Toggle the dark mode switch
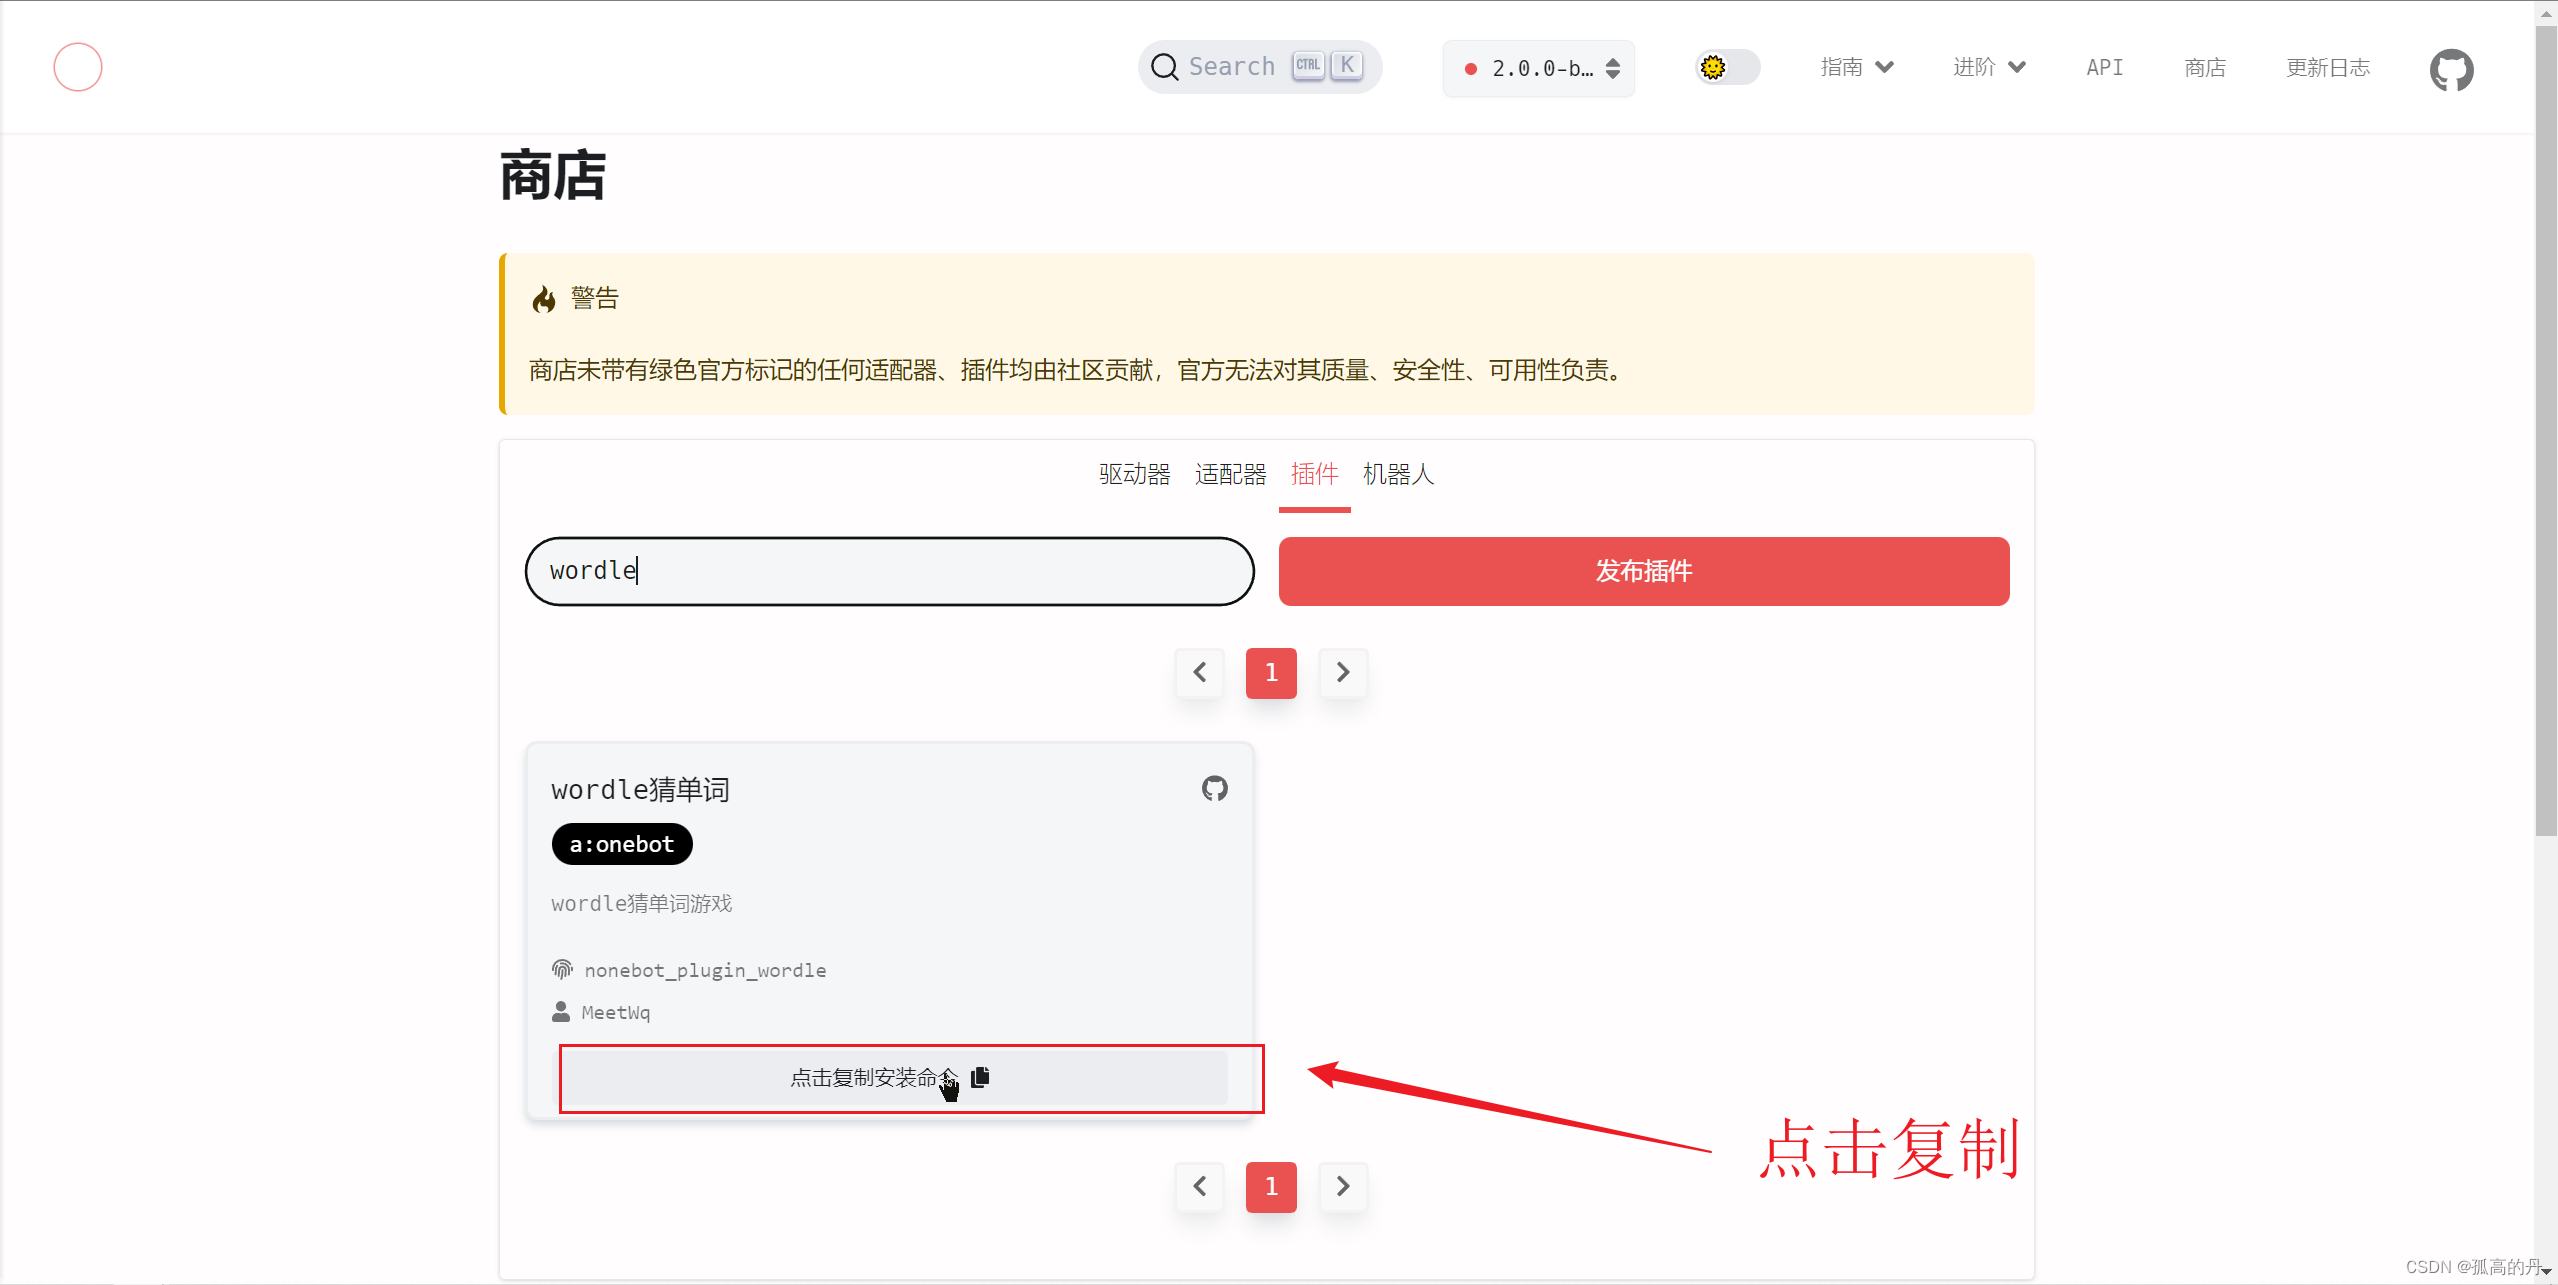This screenshot has height=1285, width=2558. pyautogui.click(x=1728, y=67)
